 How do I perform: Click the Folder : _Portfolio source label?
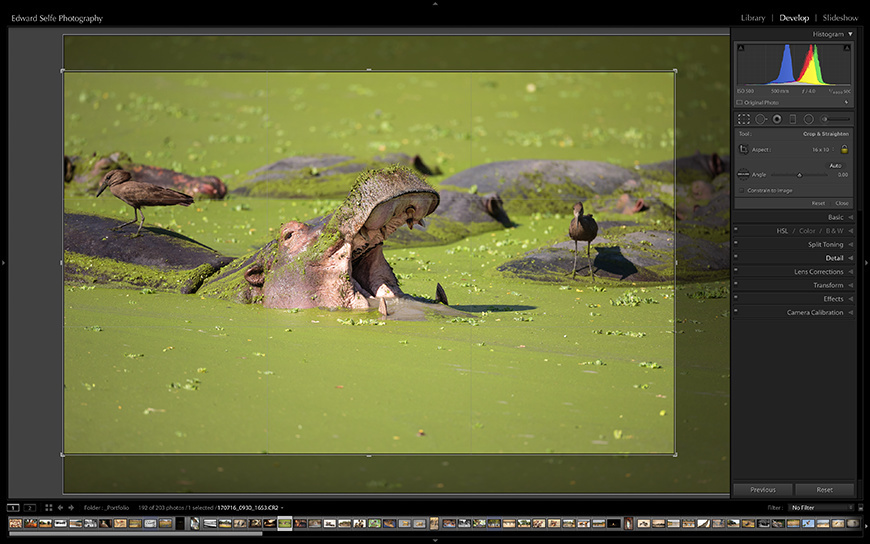(x=107, y=507)
